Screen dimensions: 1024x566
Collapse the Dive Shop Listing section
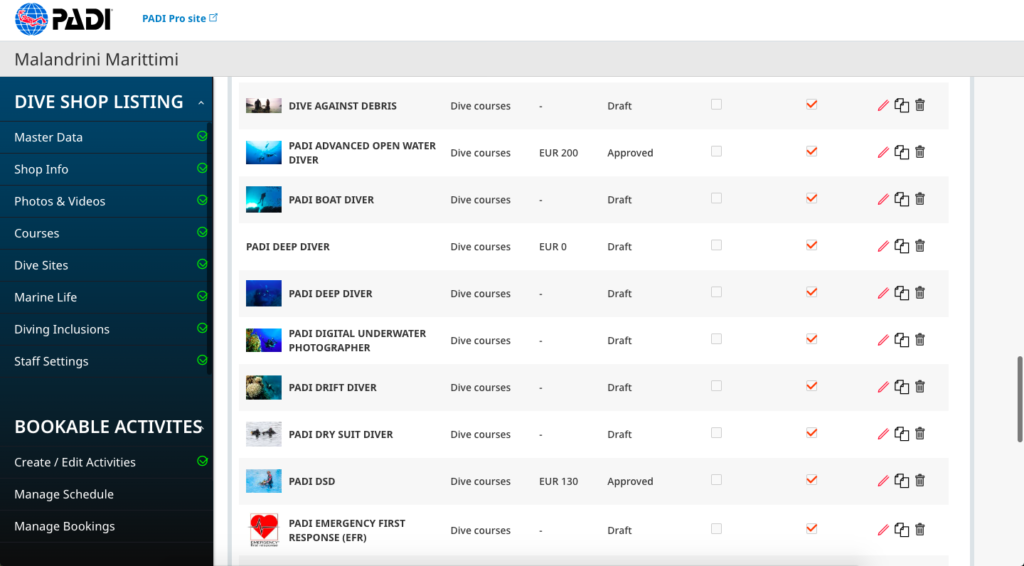[x=201, y=102]
